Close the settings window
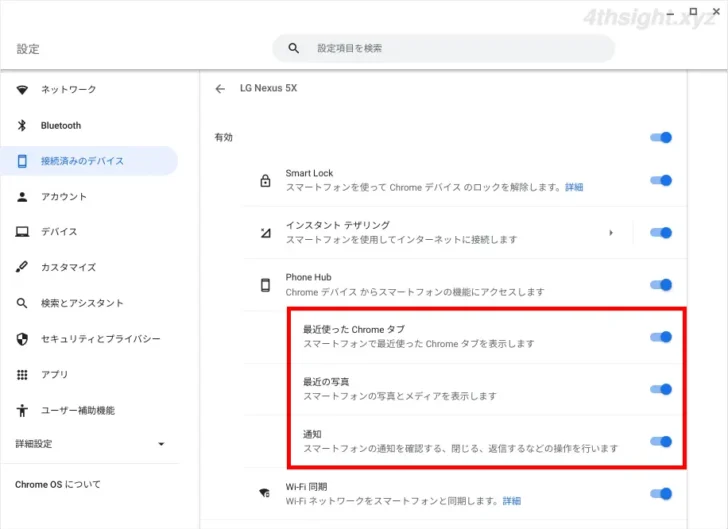This screenshot has height=529, width=728. coord(716,12)
